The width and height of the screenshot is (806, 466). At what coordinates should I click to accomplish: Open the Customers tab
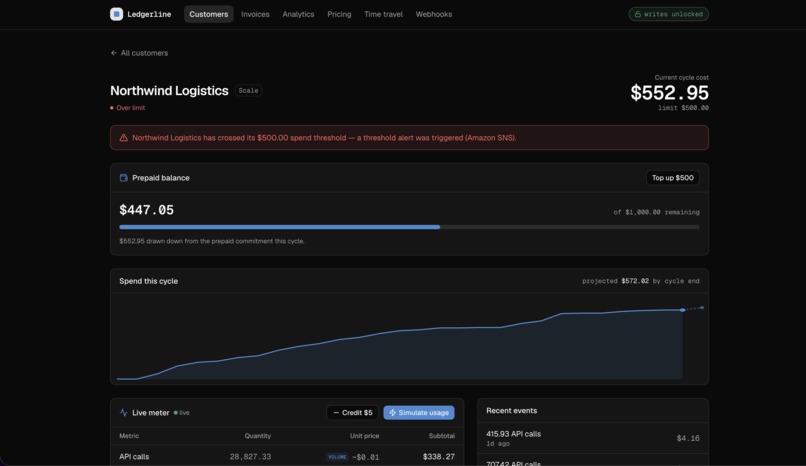pos(209,14)
